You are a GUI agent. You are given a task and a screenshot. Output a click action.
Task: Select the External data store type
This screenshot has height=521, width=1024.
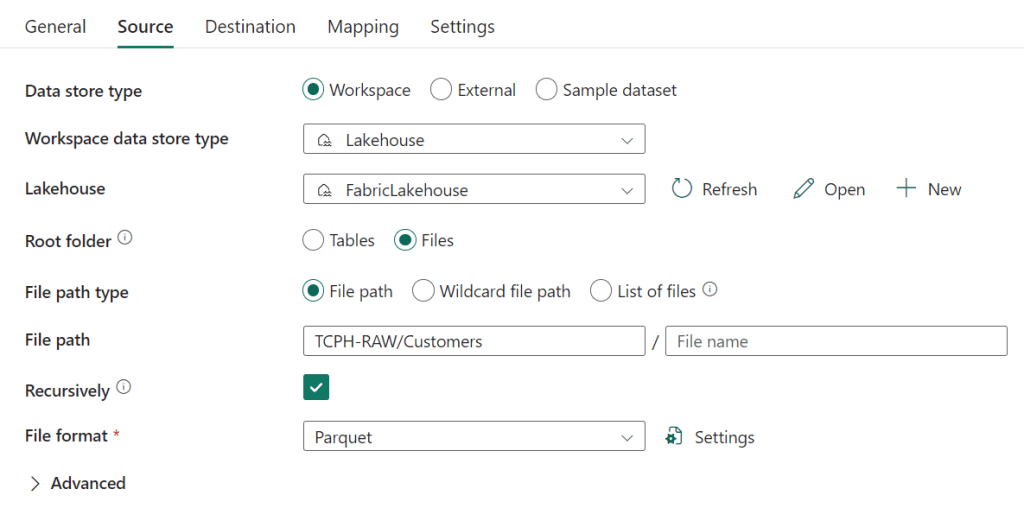441,90
